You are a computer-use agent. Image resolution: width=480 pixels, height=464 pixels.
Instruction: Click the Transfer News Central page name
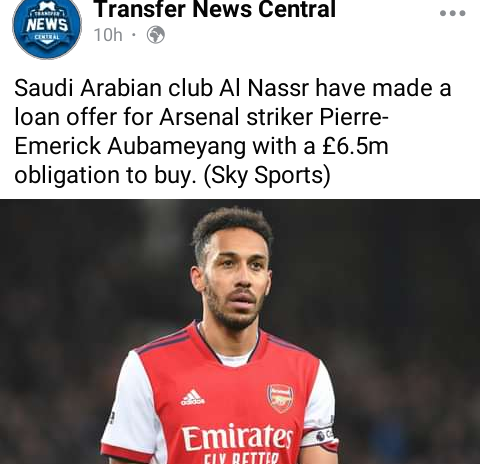tap(215, 9)
